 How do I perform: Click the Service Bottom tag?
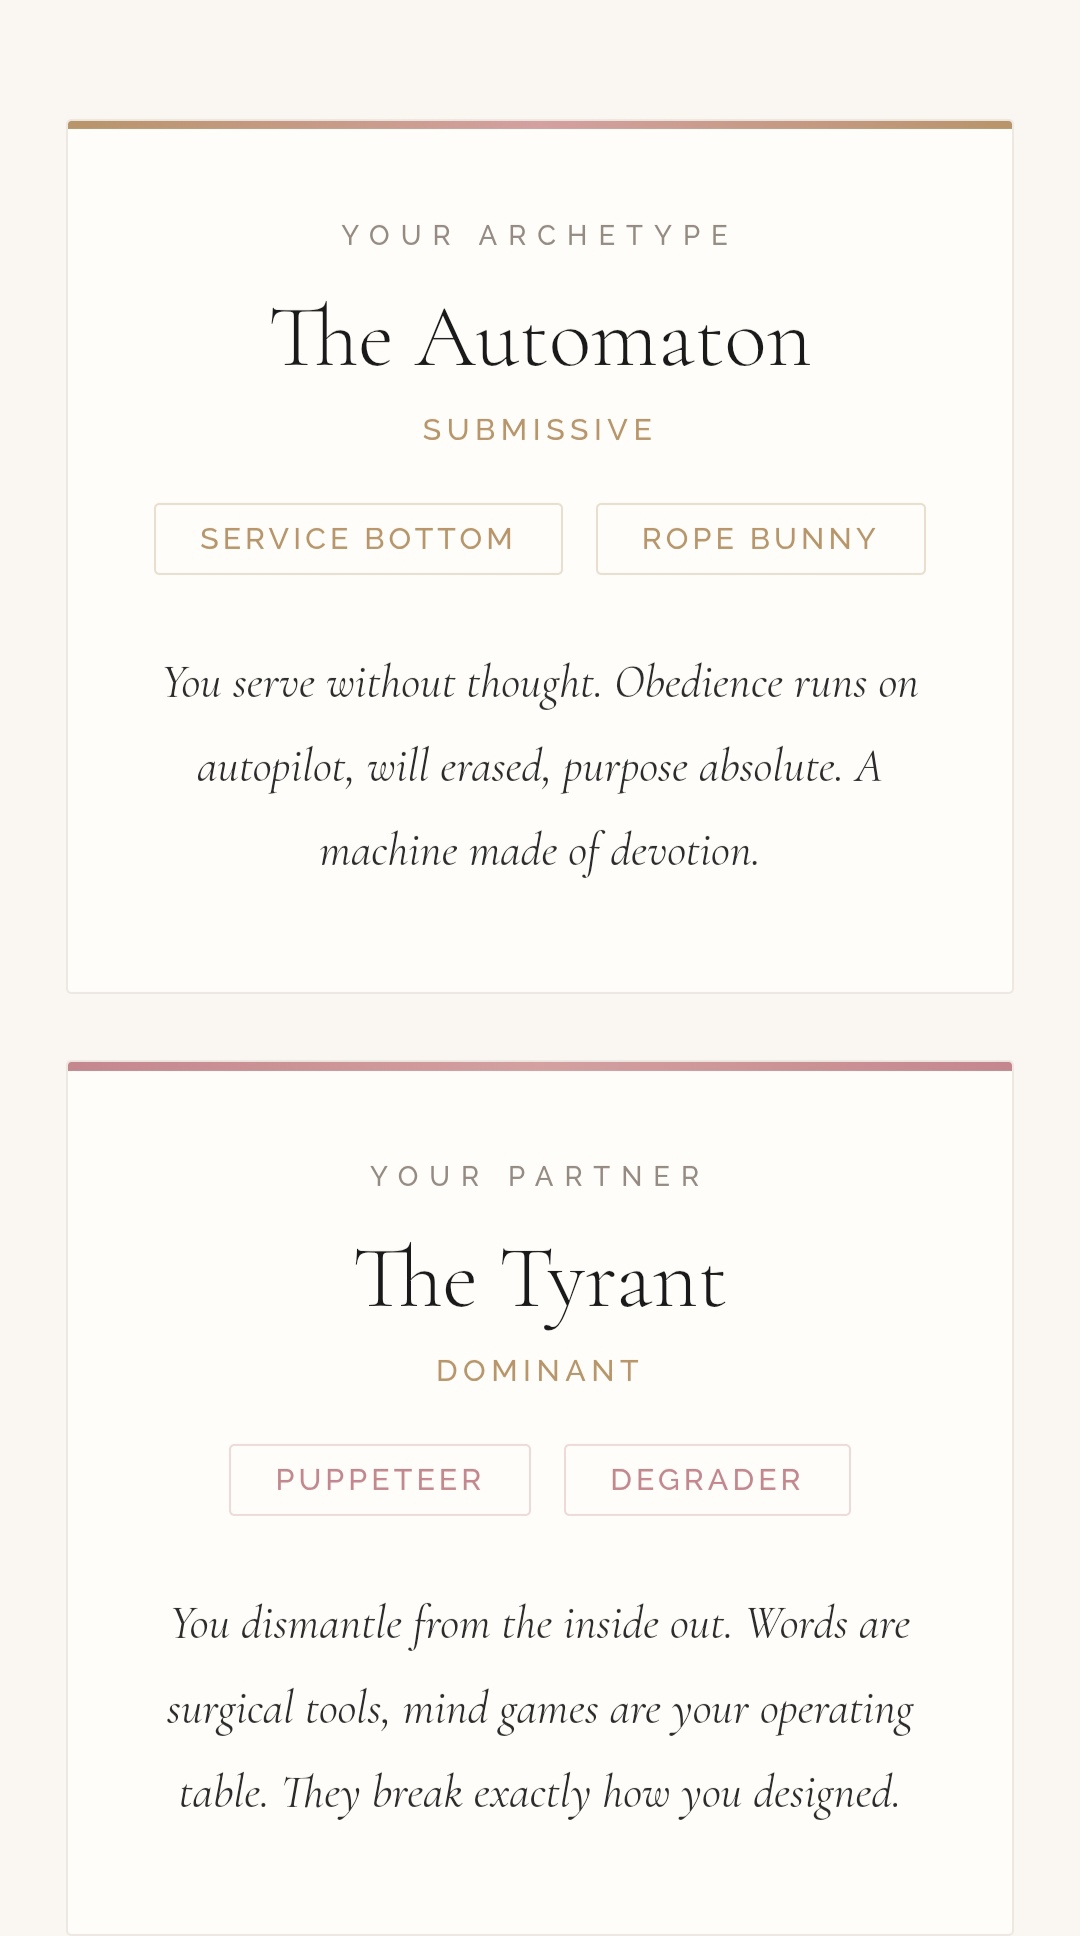358,539
